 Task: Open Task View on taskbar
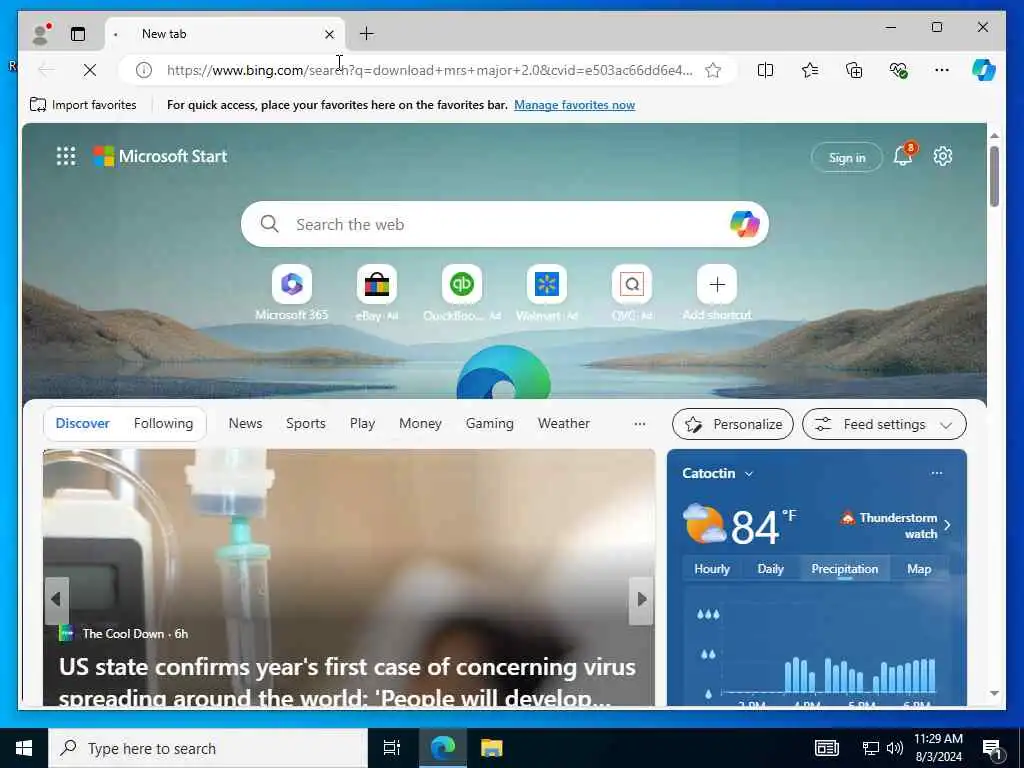(x=392, y=748)
